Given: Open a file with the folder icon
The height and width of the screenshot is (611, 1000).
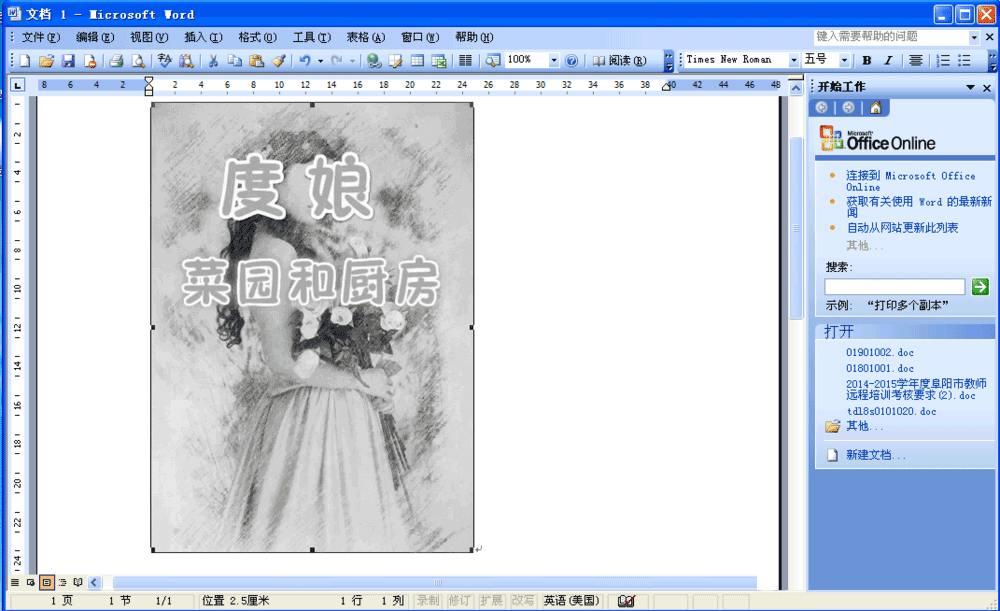Looking at the screenshot, I should (46, 61).
